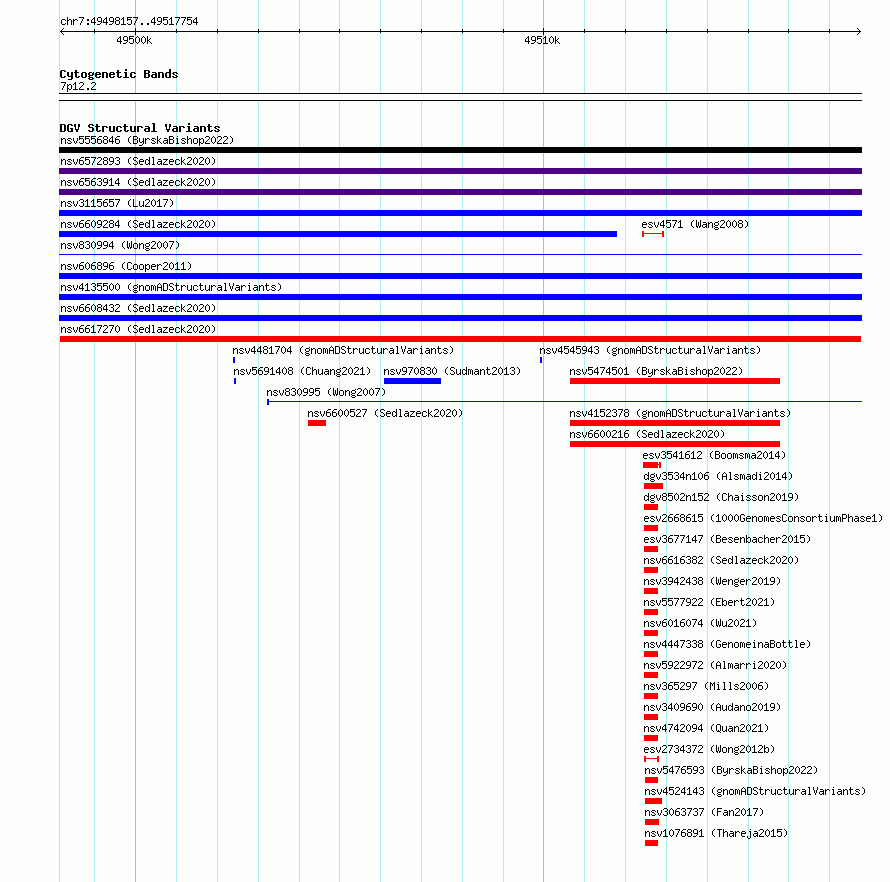The height and width of the screenshot is (882, 890).
Task: Select nsv6617270 (Sedlazeck2020) label
Action: [138, 329]
